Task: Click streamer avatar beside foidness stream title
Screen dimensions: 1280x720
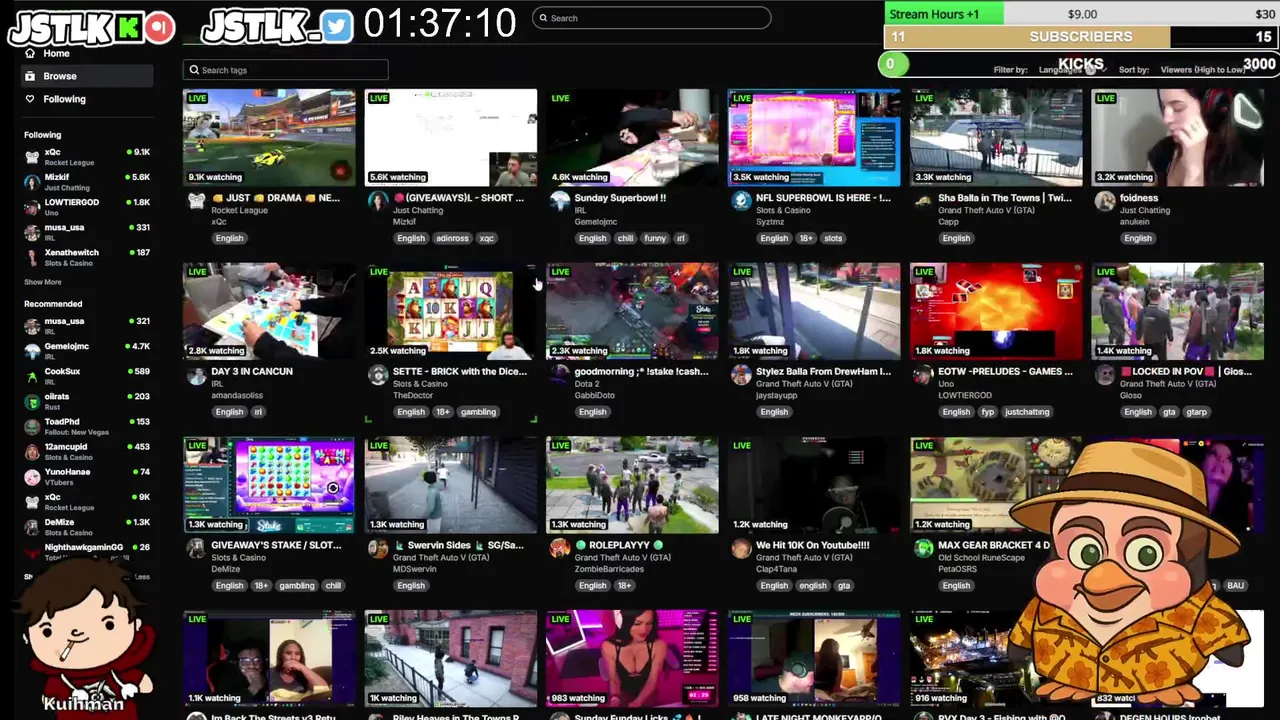Action: [x=1104, y=201]
